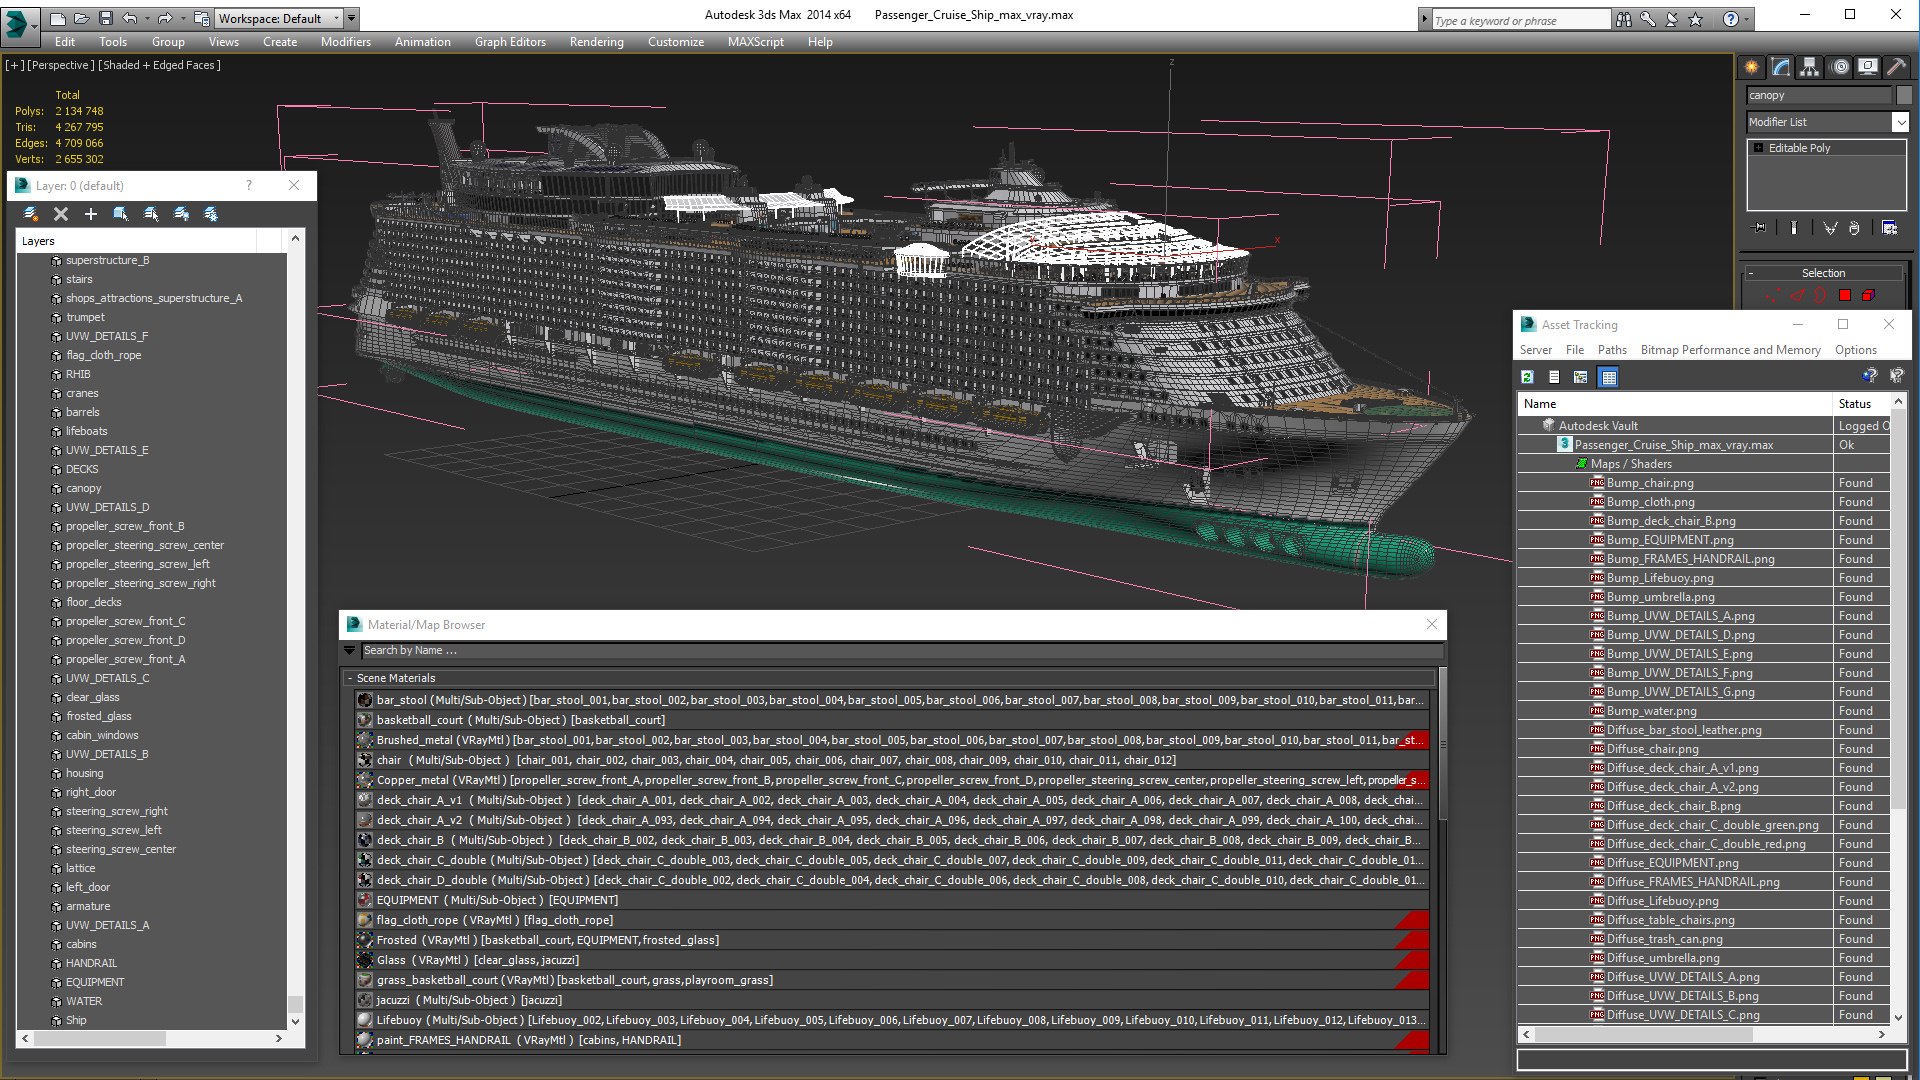Toggle Border sub-object selection

(1821, 295)
